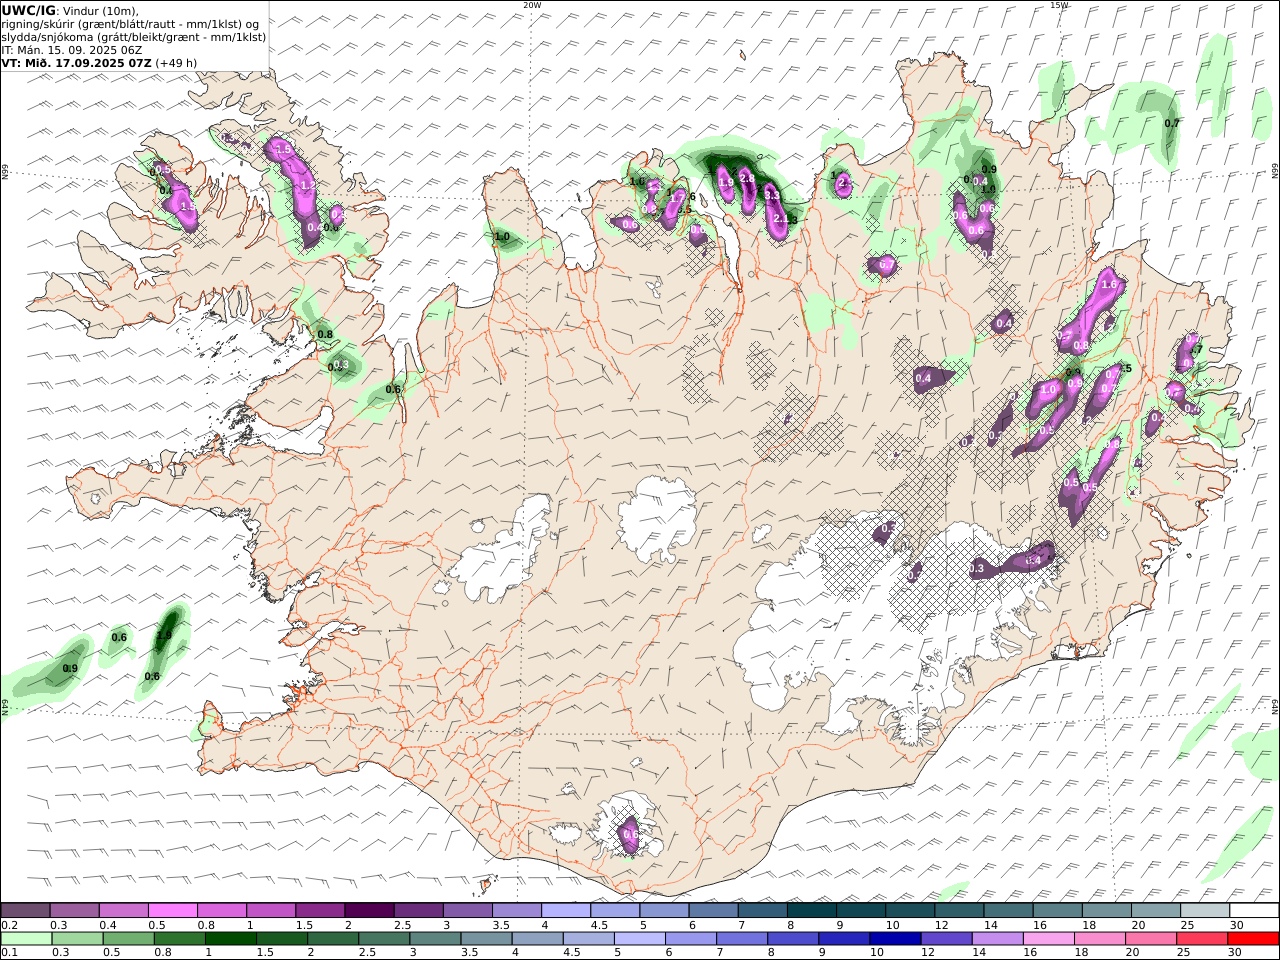Click the '0.1' label in lower legend row
The width and height of the screenshot is (1280, 960).
click(x=9, y=953)
